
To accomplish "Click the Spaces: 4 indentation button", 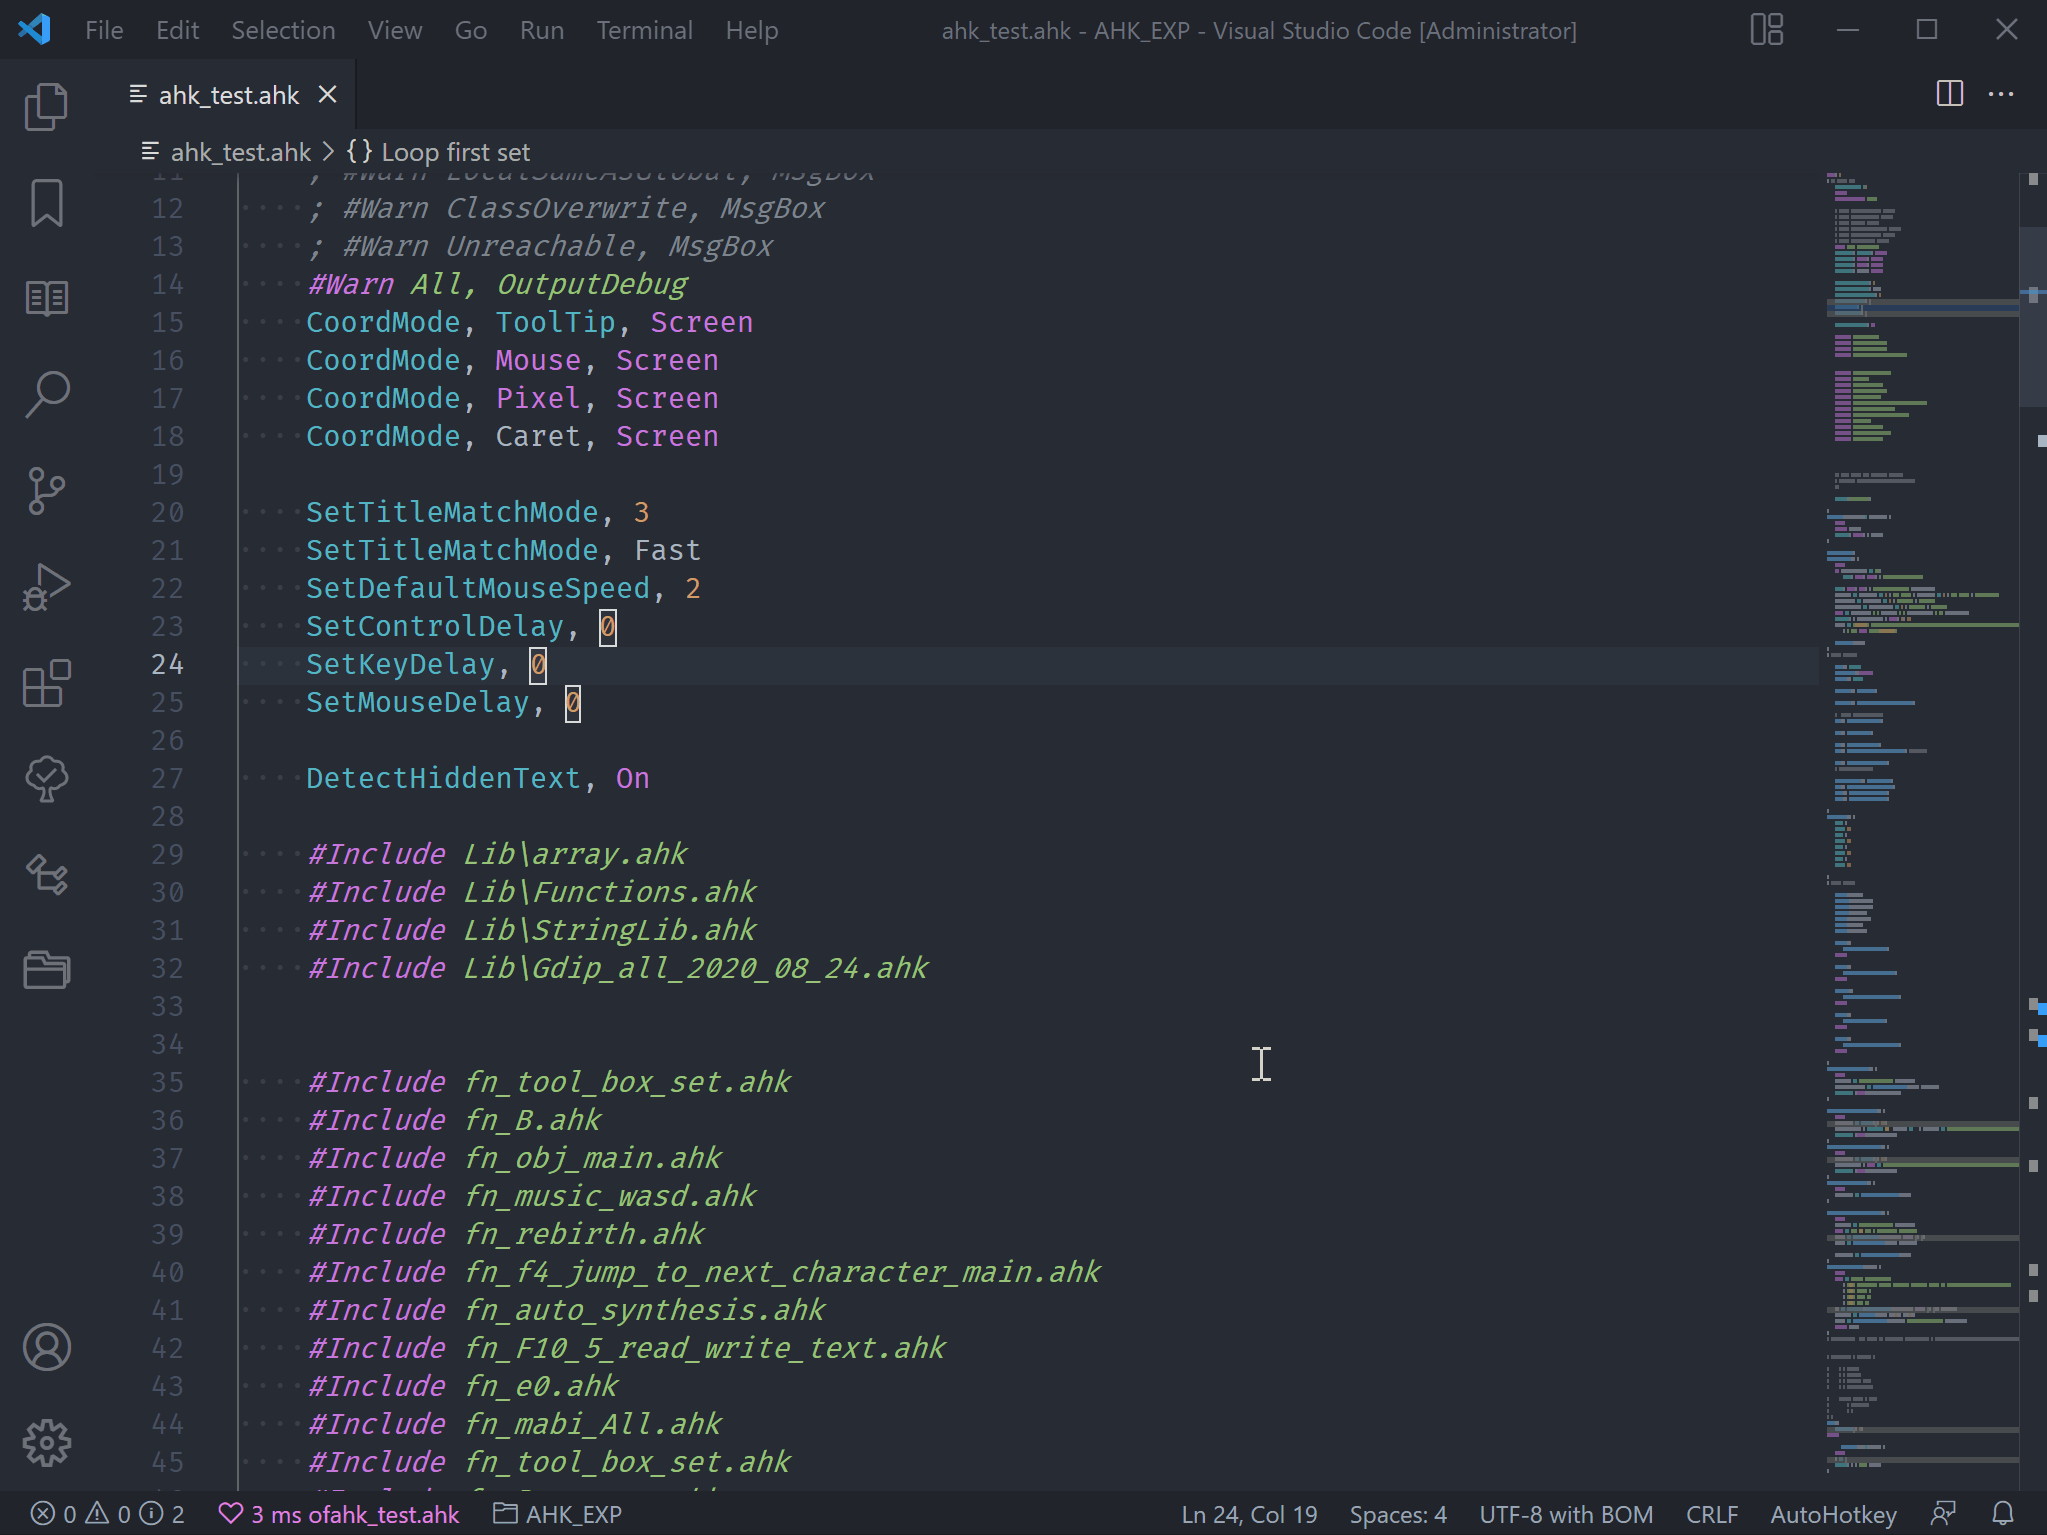I will click(x=1397, y=1514).
